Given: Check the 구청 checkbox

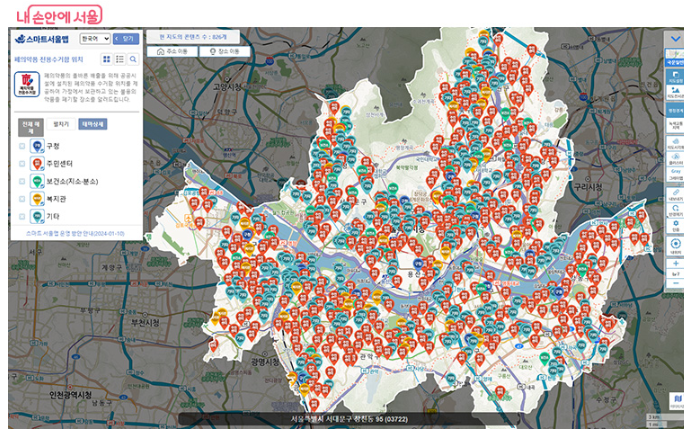Looking at the screenshot, I should coord(22,146).
